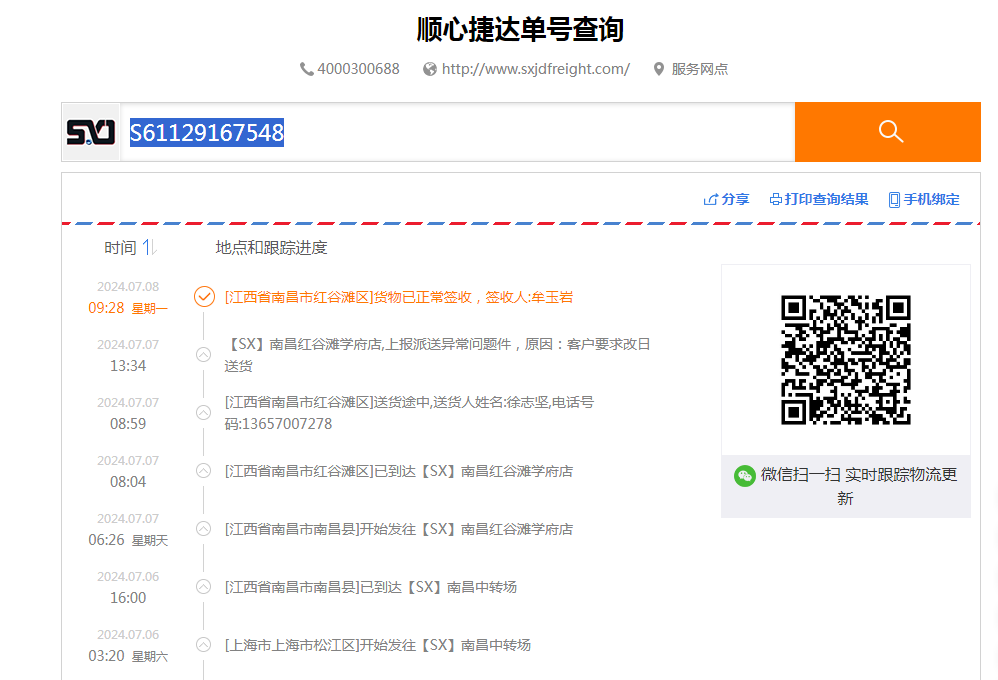Click the 打印查询结果 print results link
The height and width of the screenshot is (680, 998).
click(819, 199)
